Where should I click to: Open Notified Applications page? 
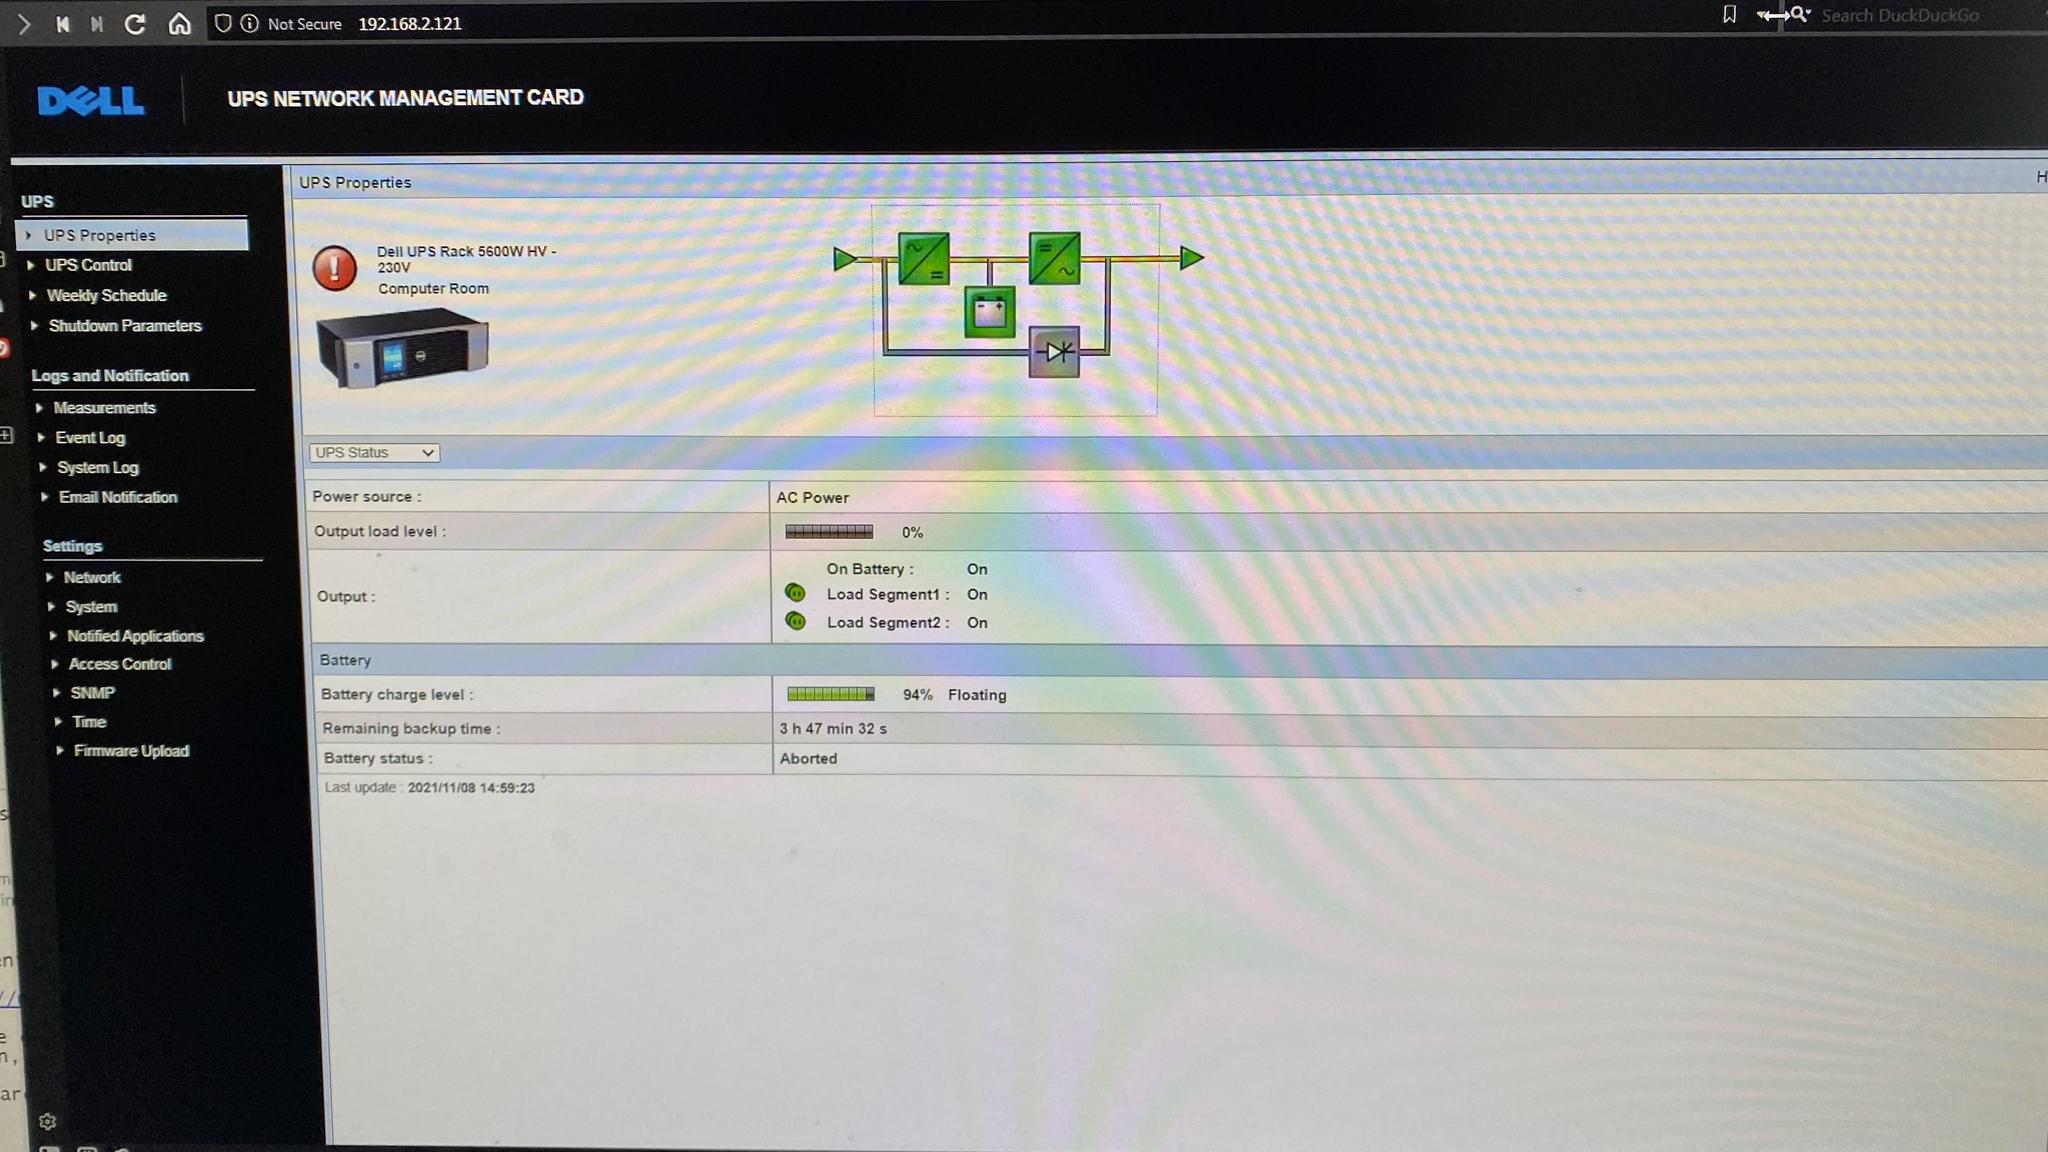(135, 636)
